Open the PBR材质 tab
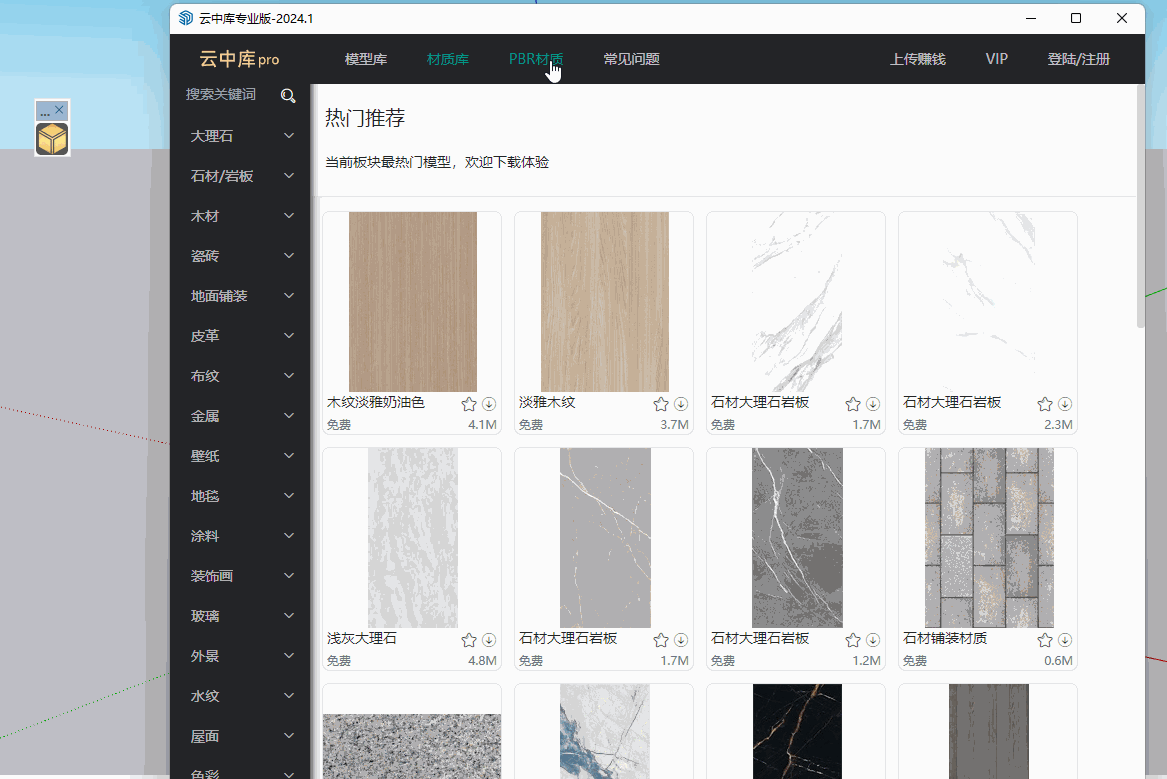This screenshot has height=779, width=1167. 536,59
